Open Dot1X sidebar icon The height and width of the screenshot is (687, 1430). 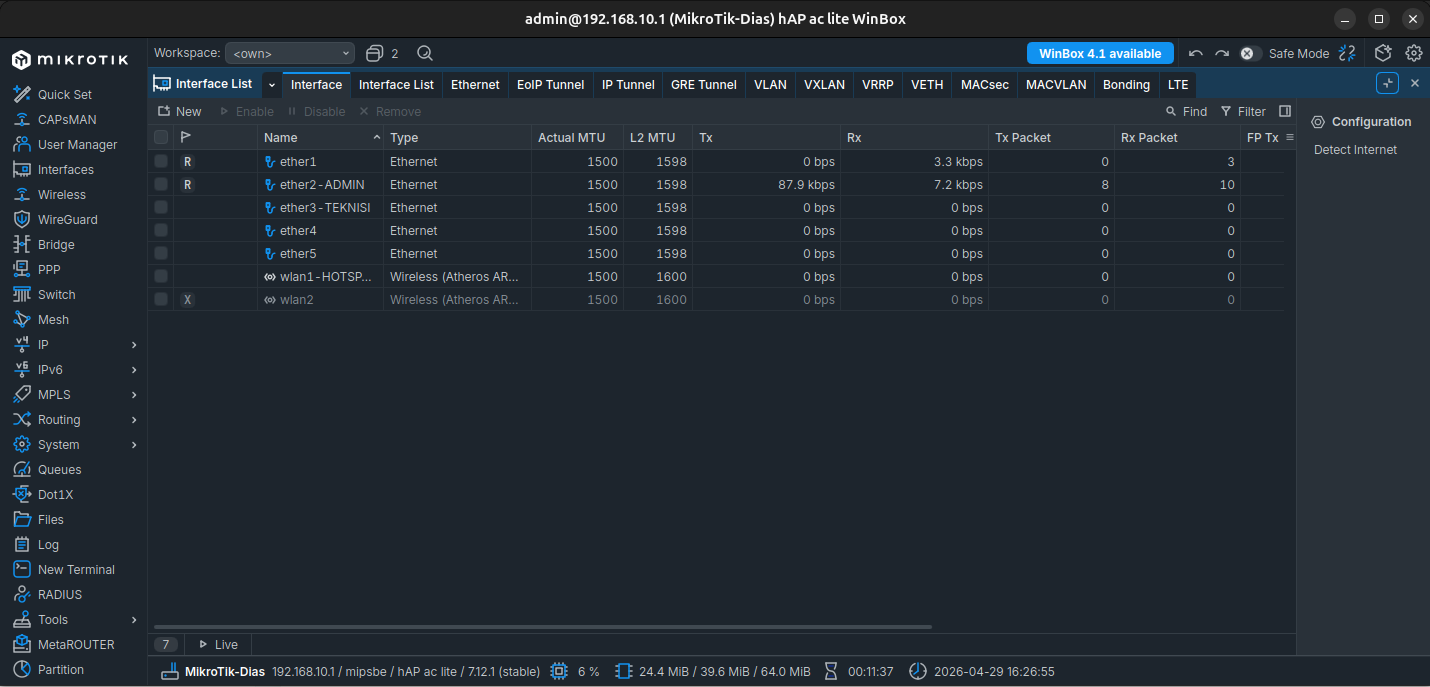coord(22,494)
